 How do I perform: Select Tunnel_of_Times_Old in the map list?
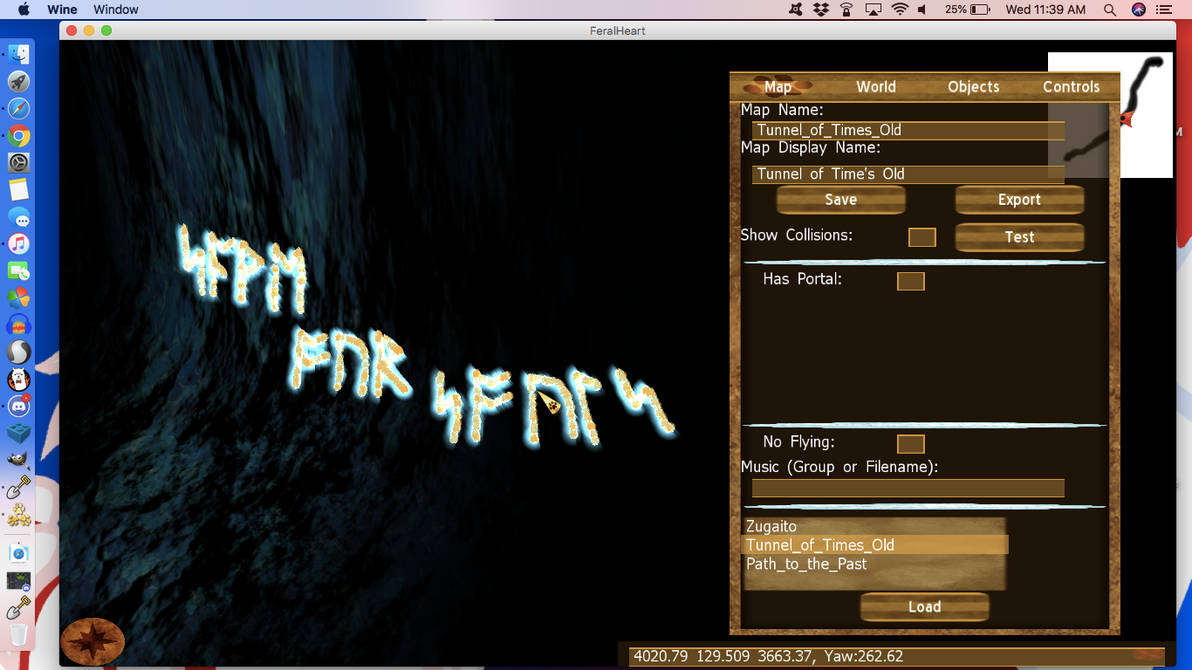874,545
